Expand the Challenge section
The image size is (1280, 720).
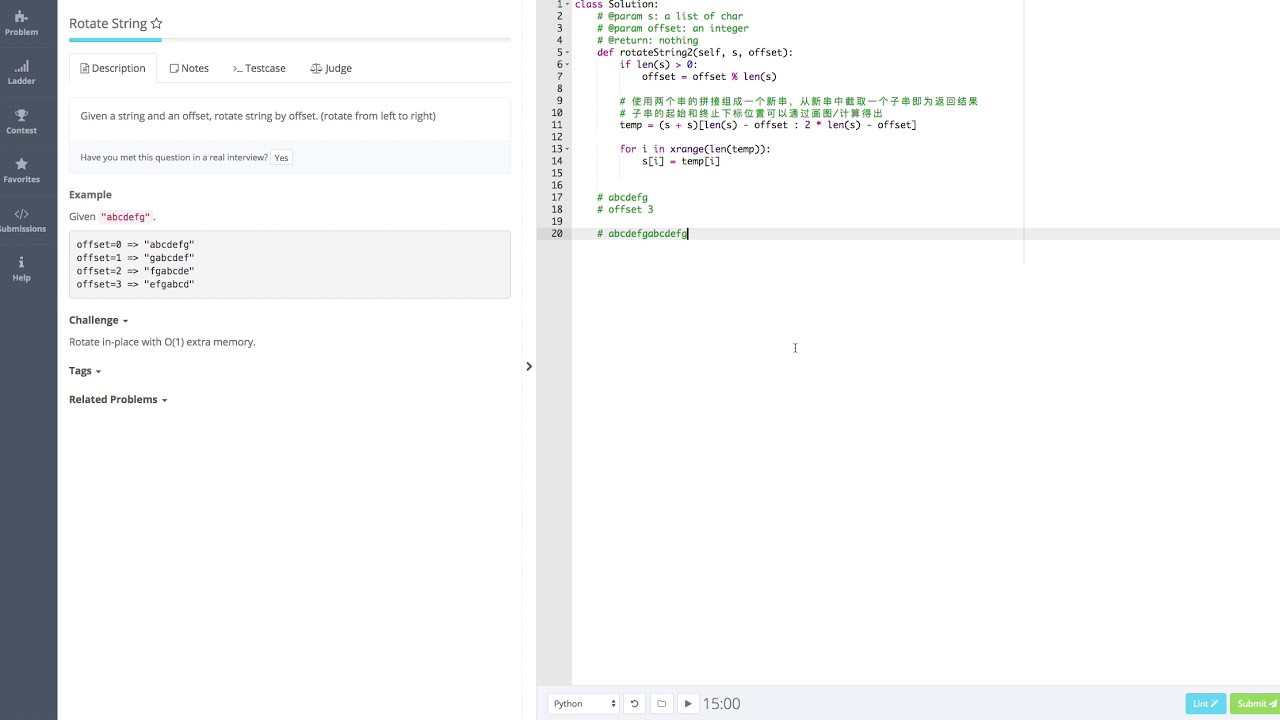(98, 320)
